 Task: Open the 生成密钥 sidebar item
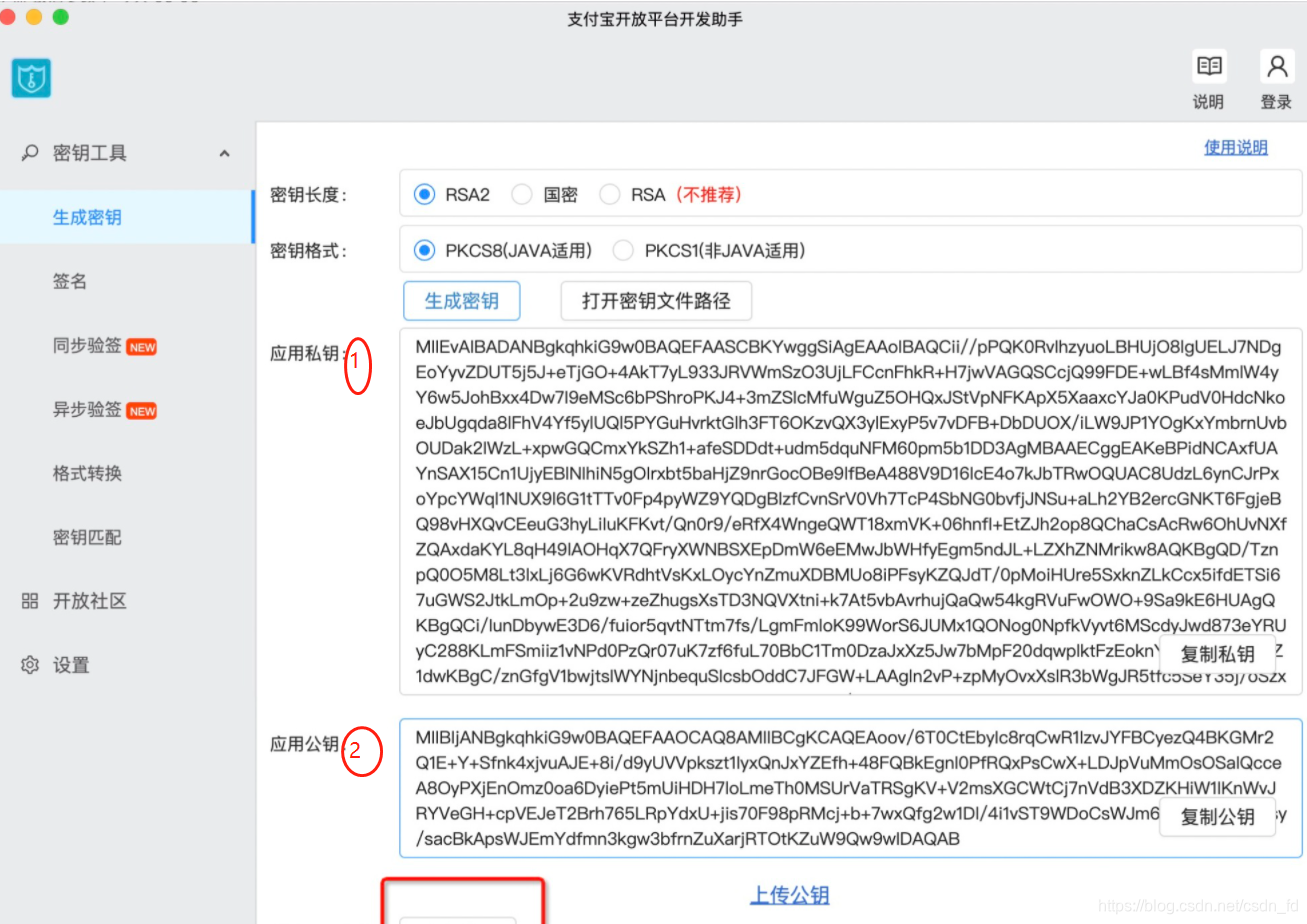(x=127, y=217)
